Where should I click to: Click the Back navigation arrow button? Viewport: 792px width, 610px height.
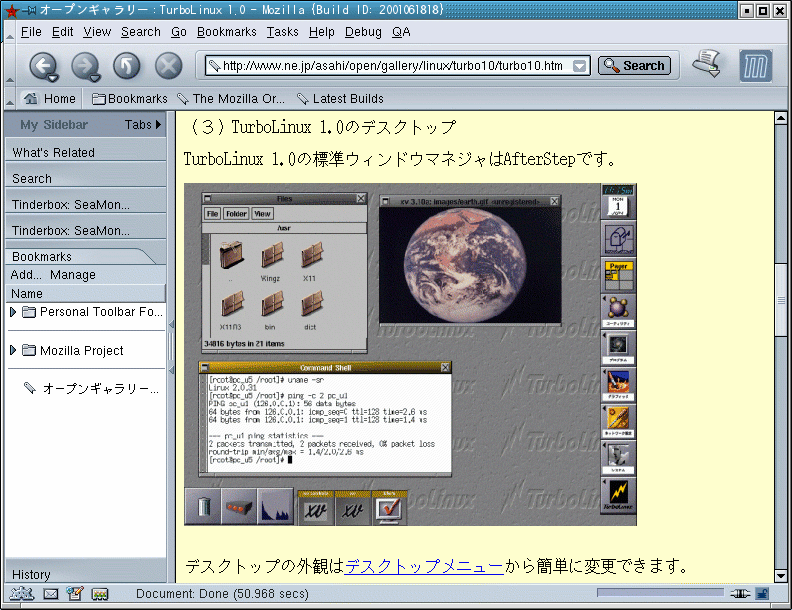point(42,66)
